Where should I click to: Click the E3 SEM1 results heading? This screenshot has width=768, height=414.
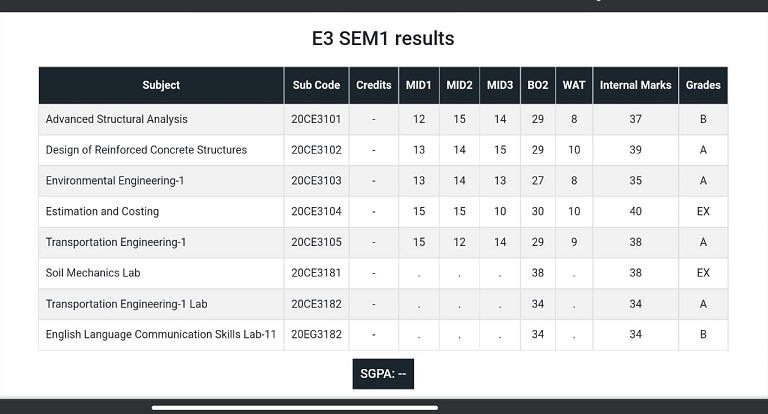383,38
